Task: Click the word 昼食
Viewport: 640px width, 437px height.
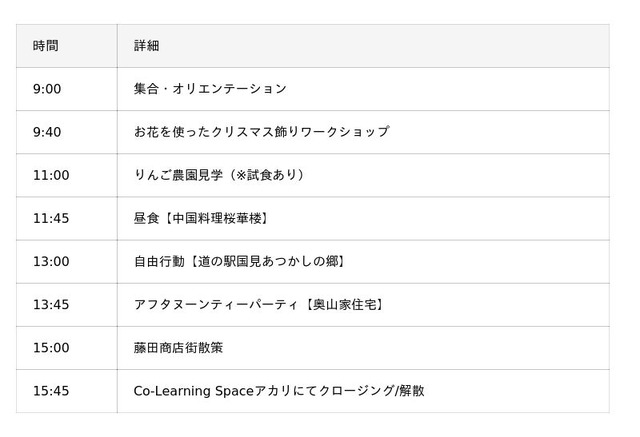Action: point(146,218)
